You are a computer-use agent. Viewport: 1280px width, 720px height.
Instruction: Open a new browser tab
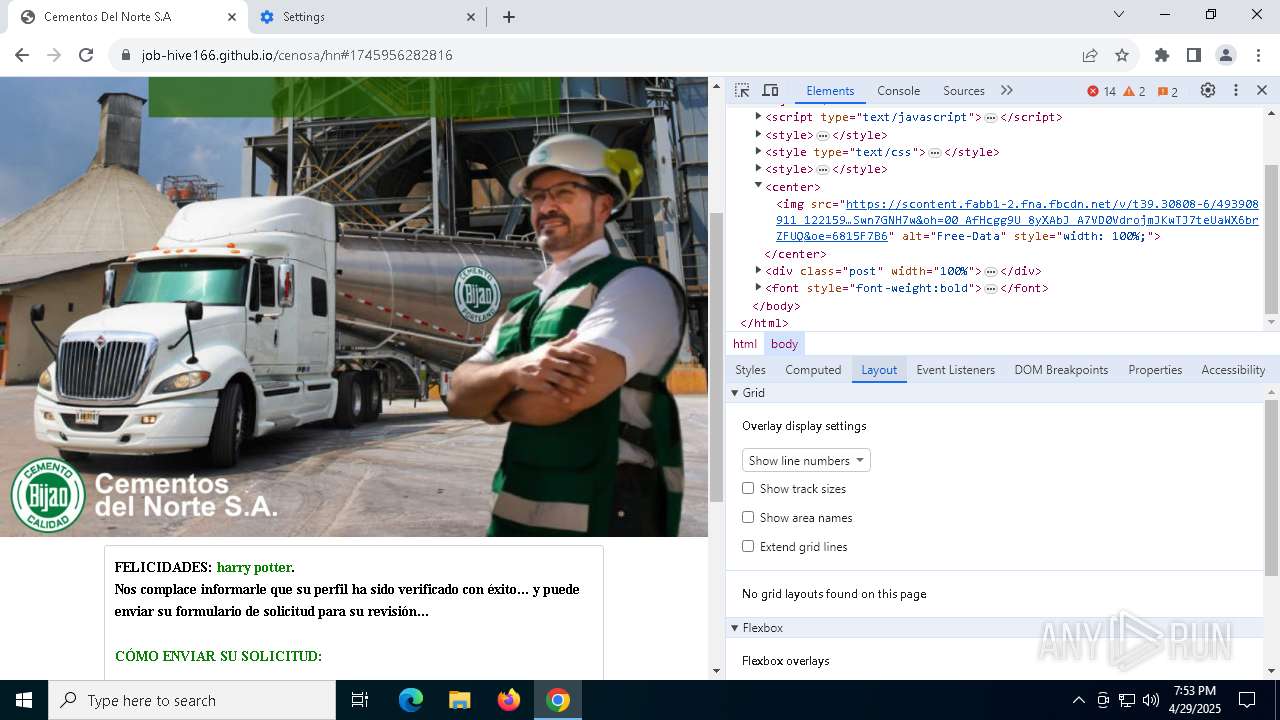pos(509,17)
